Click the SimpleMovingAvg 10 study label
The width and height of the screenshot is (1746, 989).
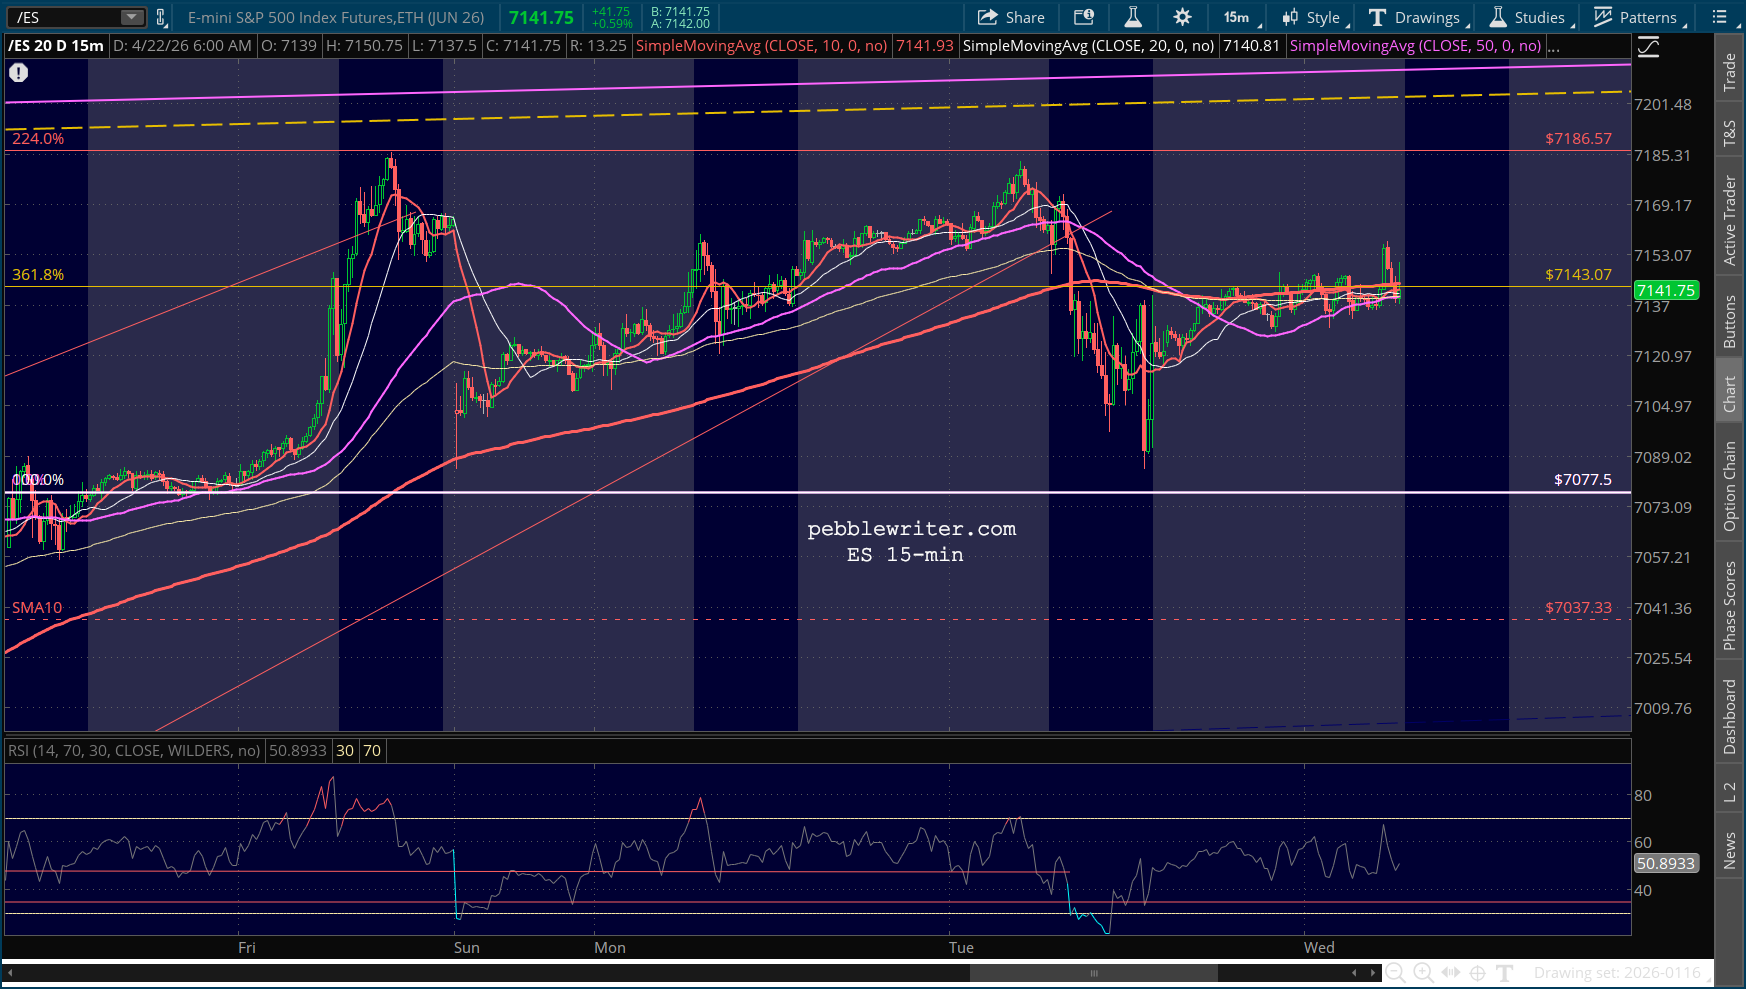tap(761, 46)
